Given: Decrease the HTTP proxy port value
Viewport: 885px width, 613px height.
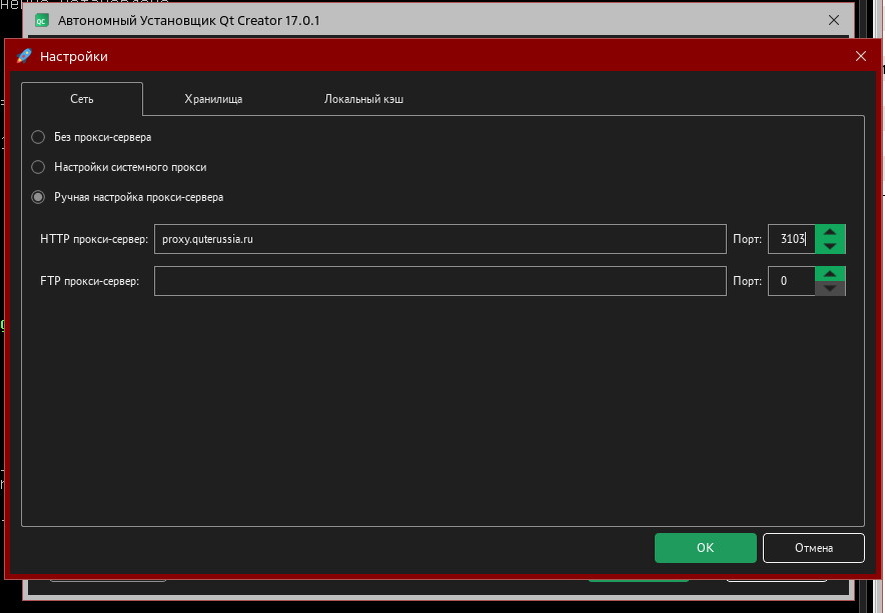Looking at the screenshot, I should pos(830,246).
